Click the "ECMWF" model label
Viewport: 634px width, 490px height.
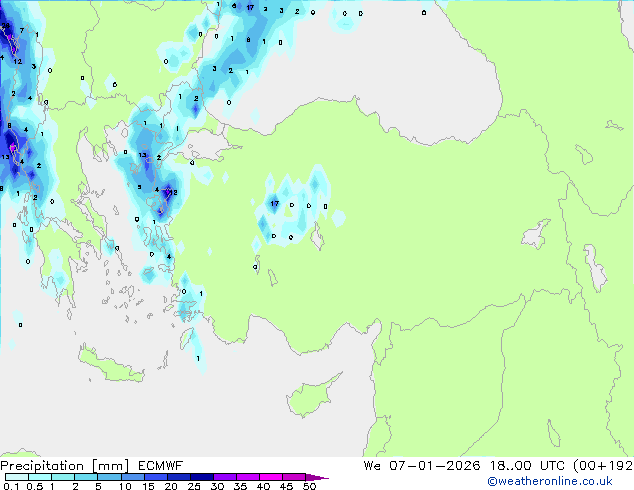point(161,466)
